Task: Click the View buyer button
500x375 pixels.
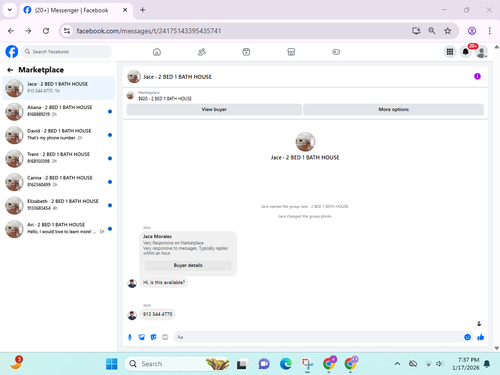Action: coord(214,109)
